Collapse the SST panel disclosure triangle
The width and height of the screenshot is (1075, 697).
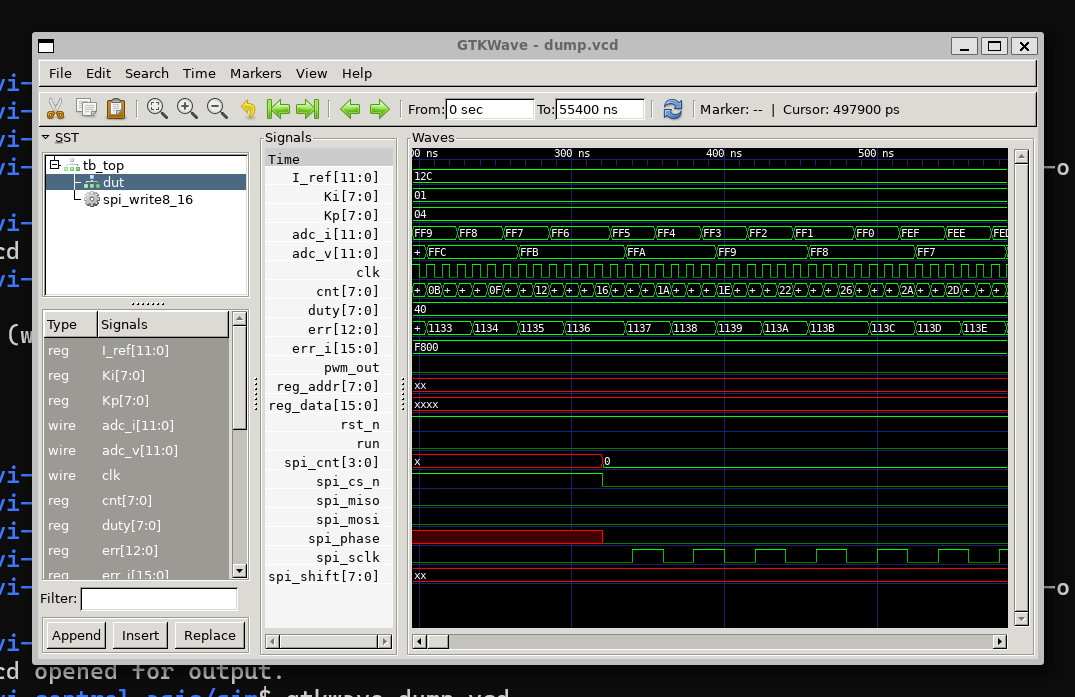coord(46,137)
